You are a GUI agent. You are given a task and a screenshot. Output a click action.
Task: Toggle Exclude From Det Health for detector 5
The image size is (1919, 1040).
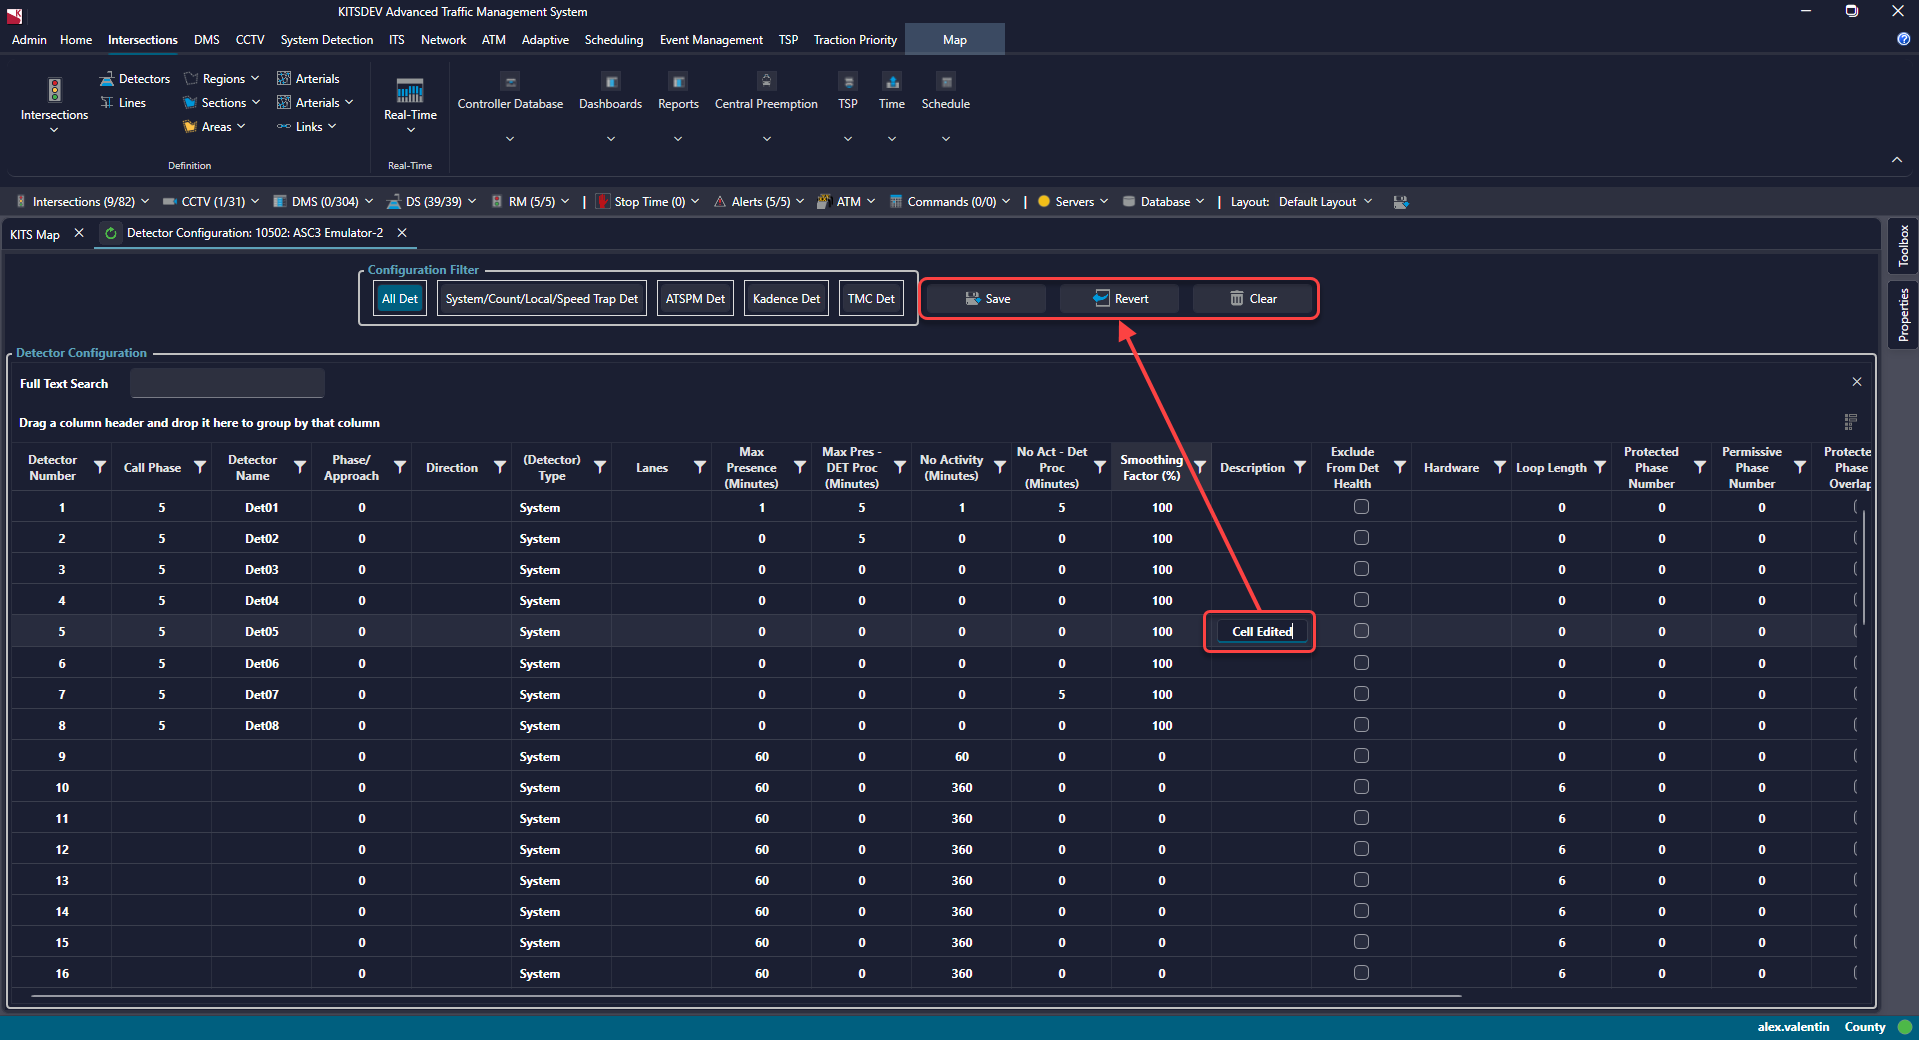pyautogui.click(x=1361, y=631)
